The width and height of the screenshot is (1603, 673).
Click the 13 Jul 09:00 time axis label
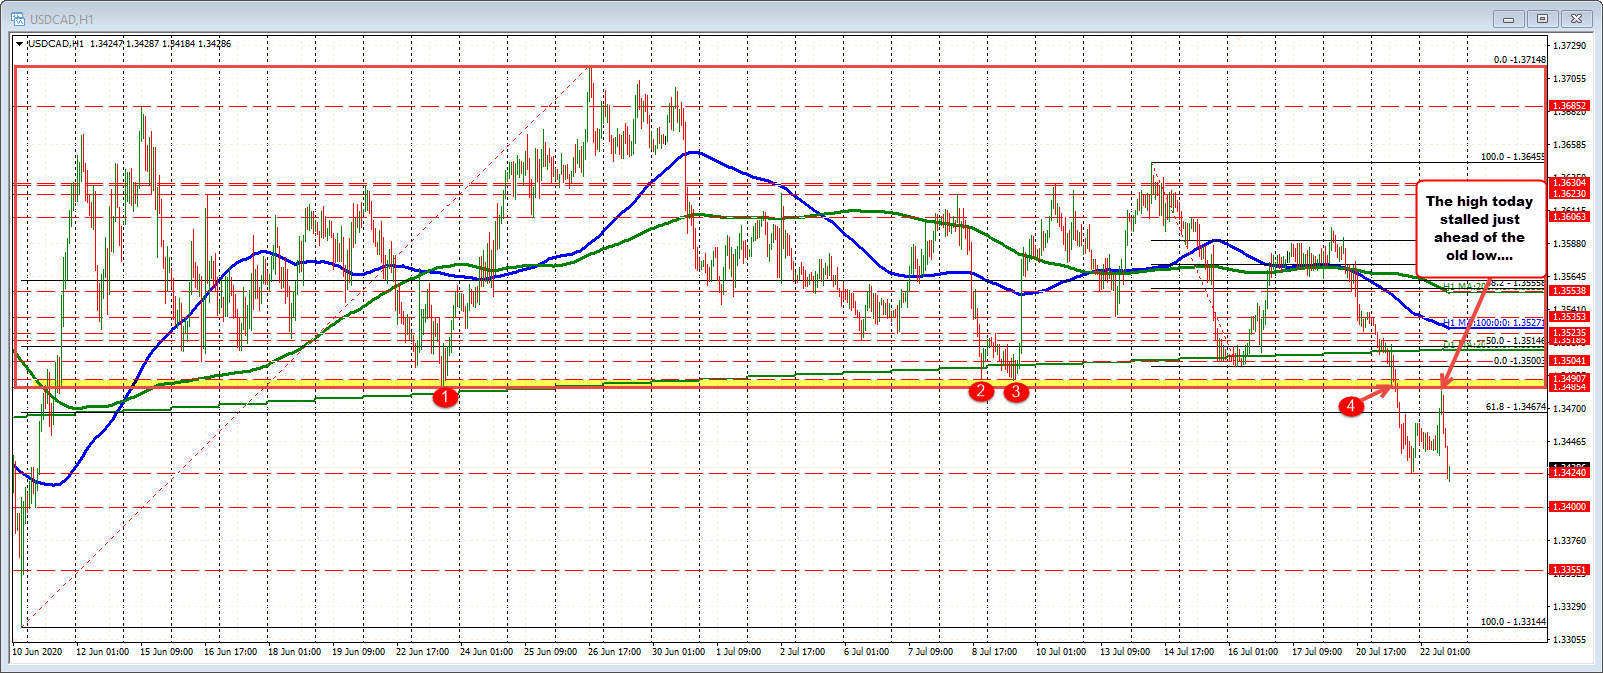coord(1126,652)
